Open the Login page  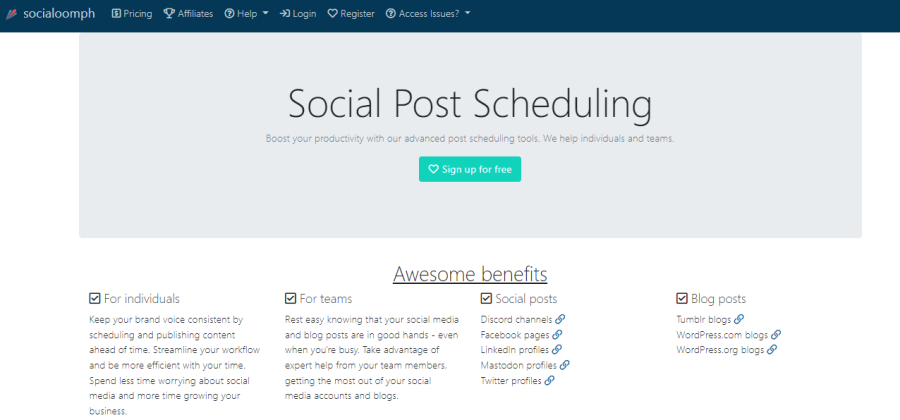coord(298,14)
